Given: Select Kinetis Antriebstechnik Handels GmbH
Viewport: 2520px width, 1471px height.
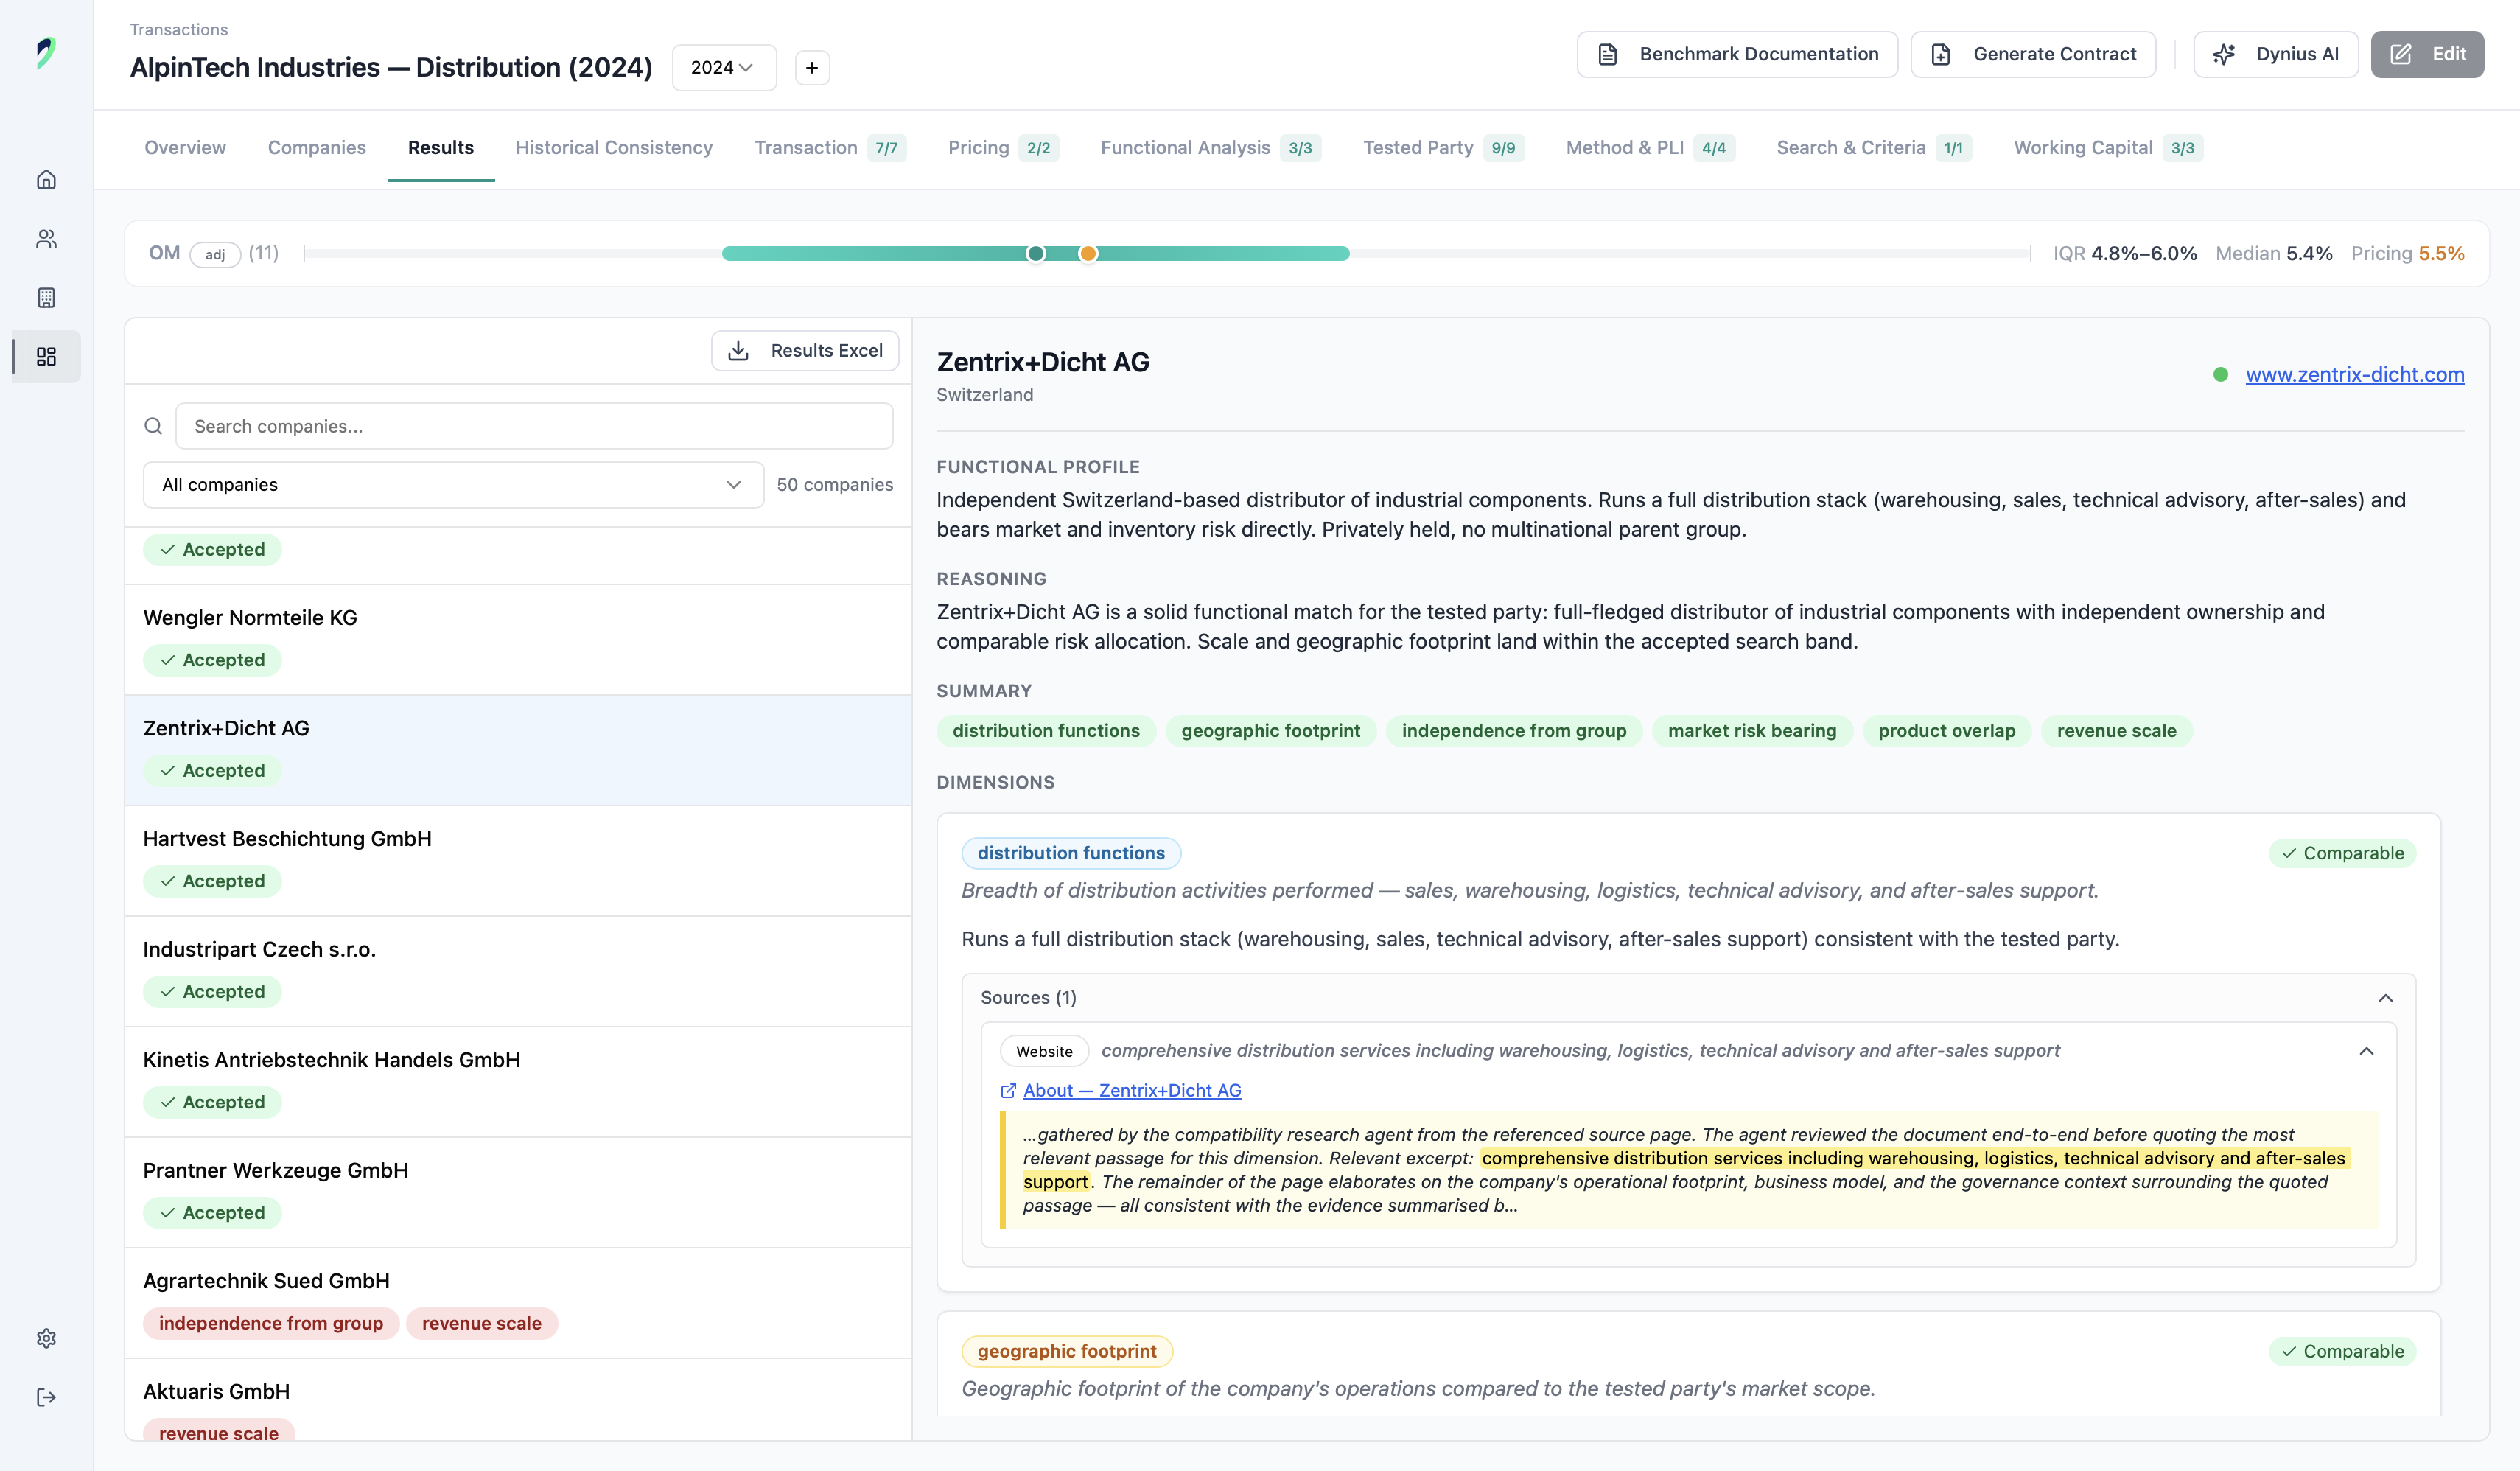Looking at the screenshot, I should [x=518, y=1082].
